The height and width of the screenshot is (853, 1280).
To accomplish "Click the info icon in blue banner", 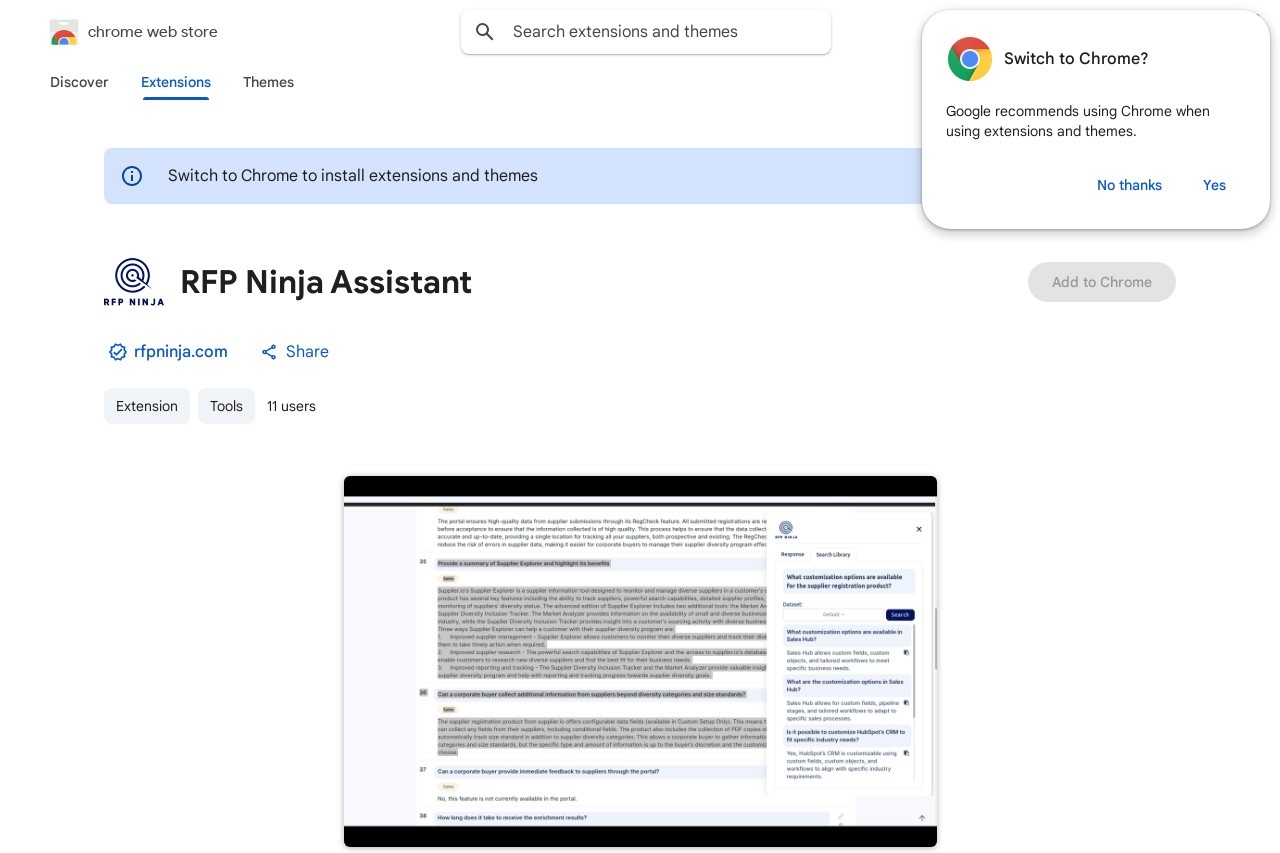I will pos(132,176).
